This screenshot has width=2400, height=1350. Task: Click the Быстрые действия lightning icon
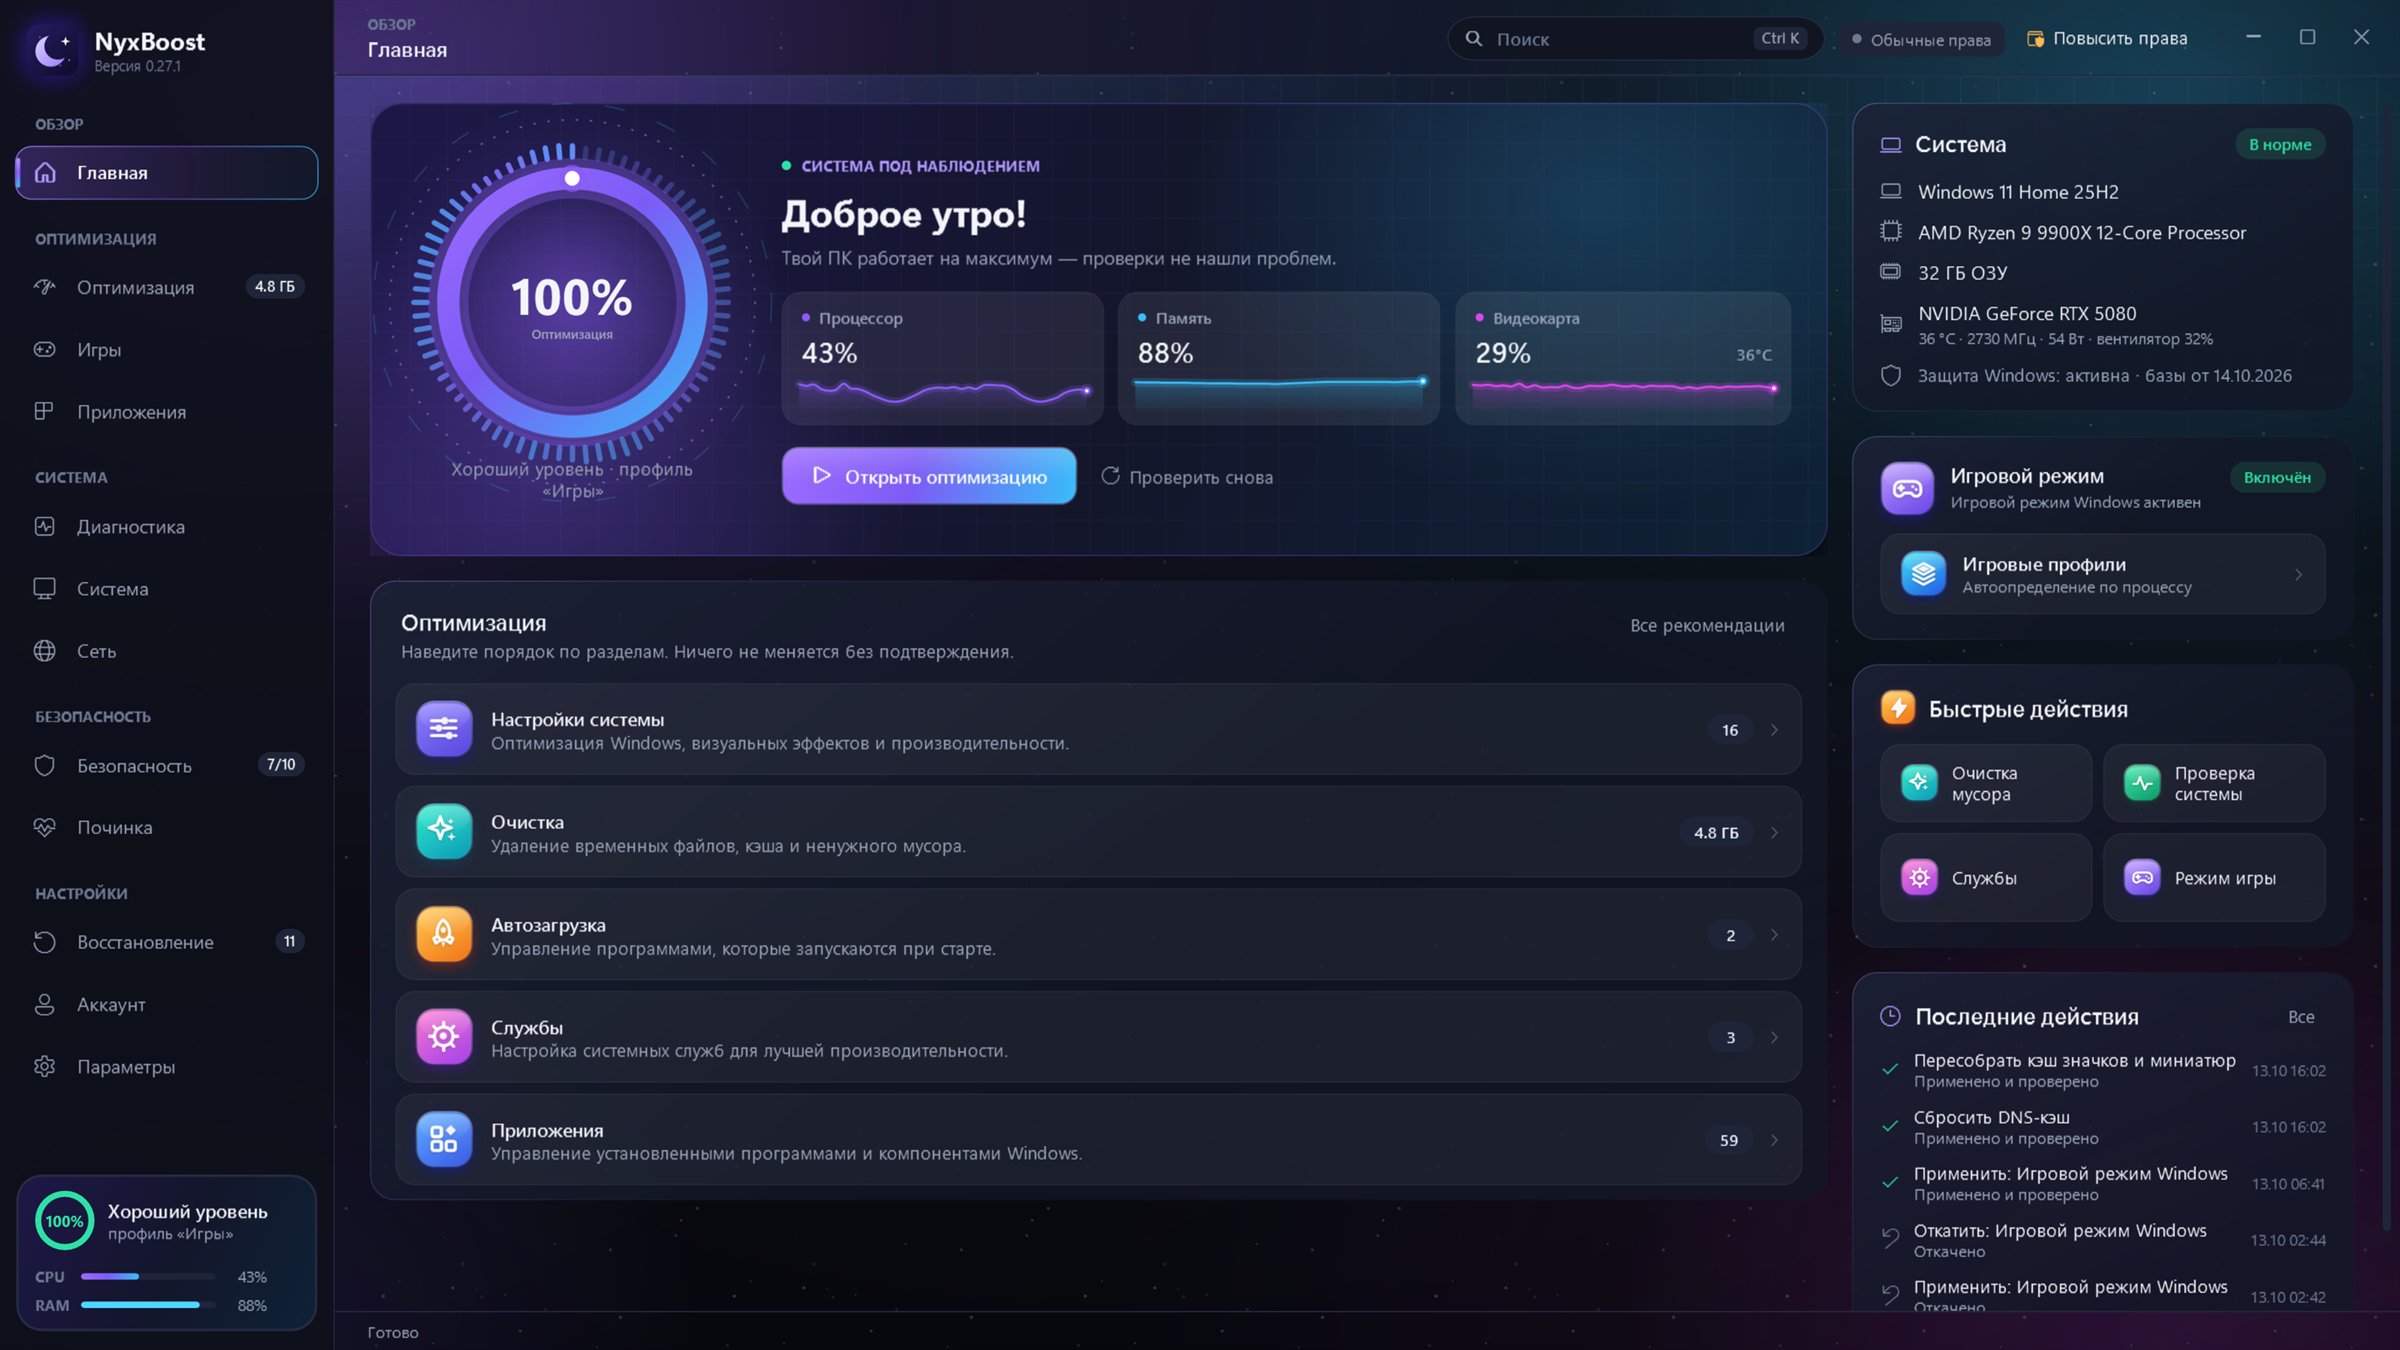click(x=1897, y=708)
